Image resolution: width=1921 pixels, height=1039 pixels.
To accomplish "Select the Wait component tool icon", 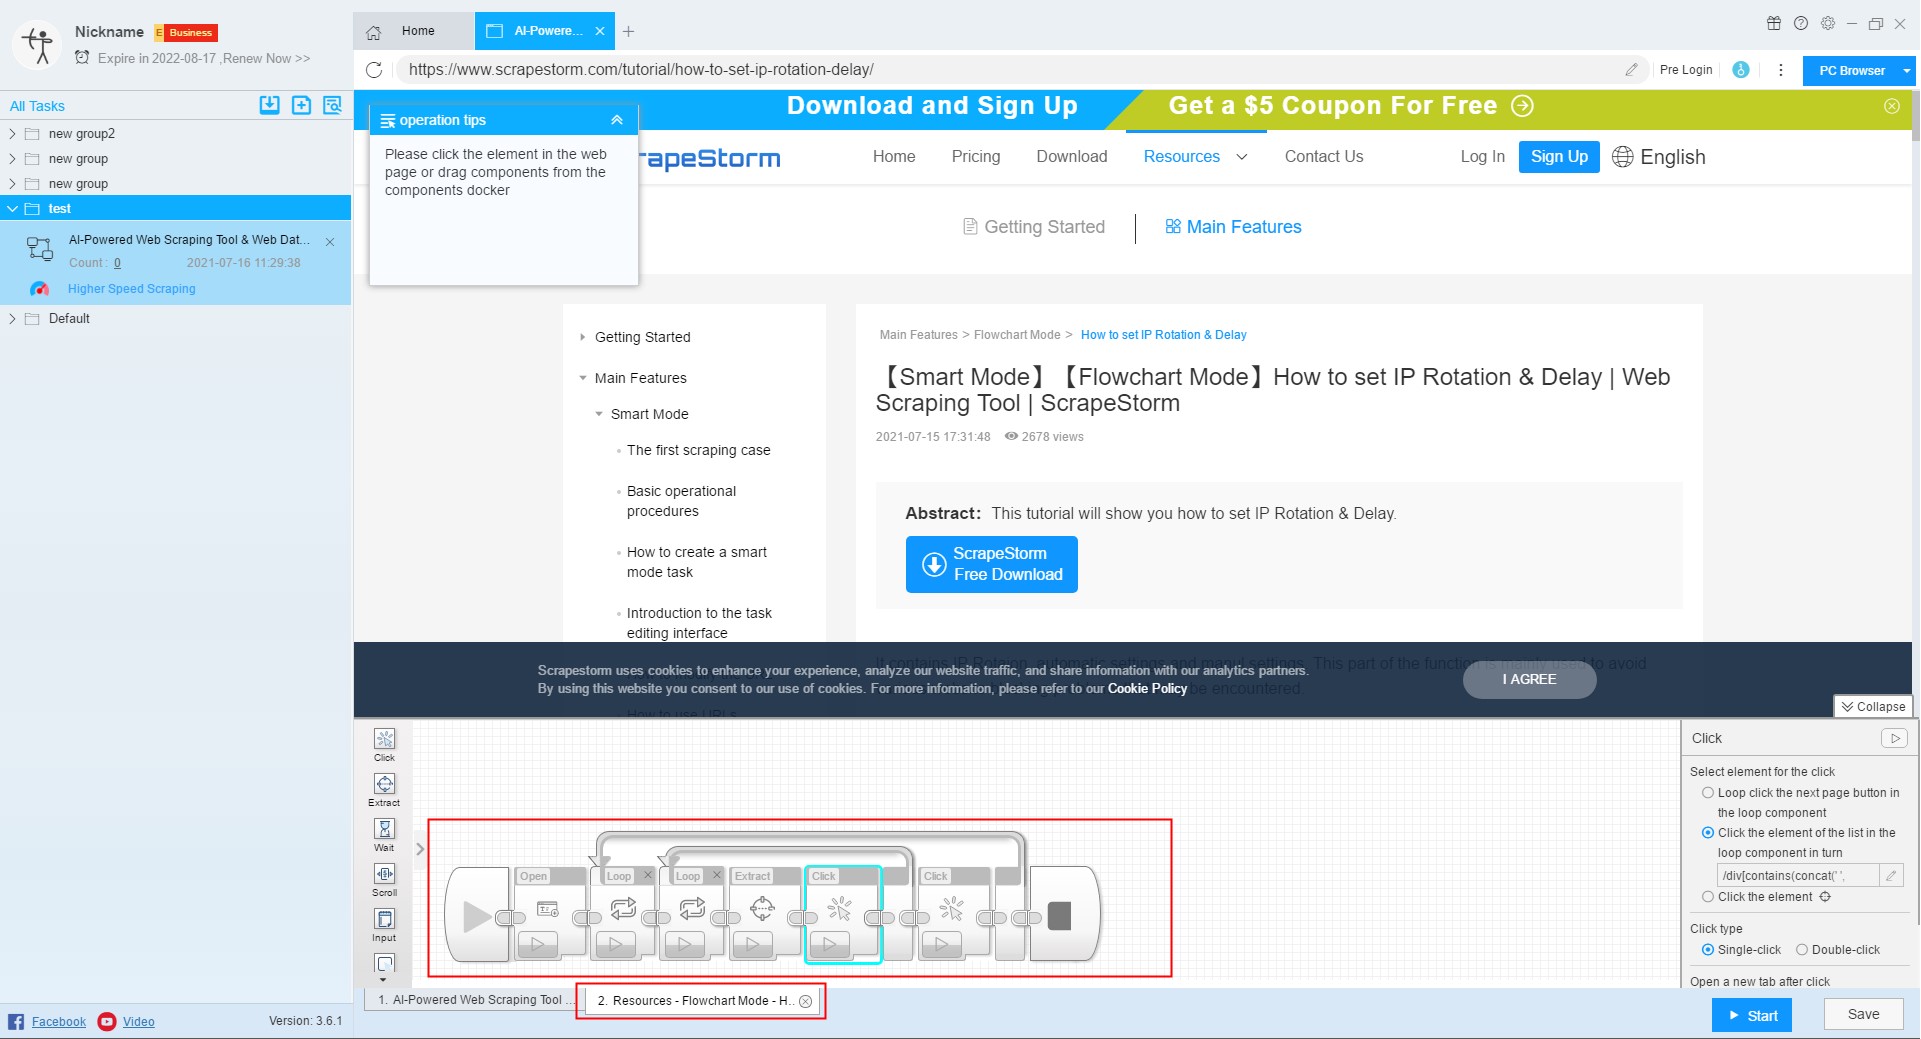I will (384, 830).
